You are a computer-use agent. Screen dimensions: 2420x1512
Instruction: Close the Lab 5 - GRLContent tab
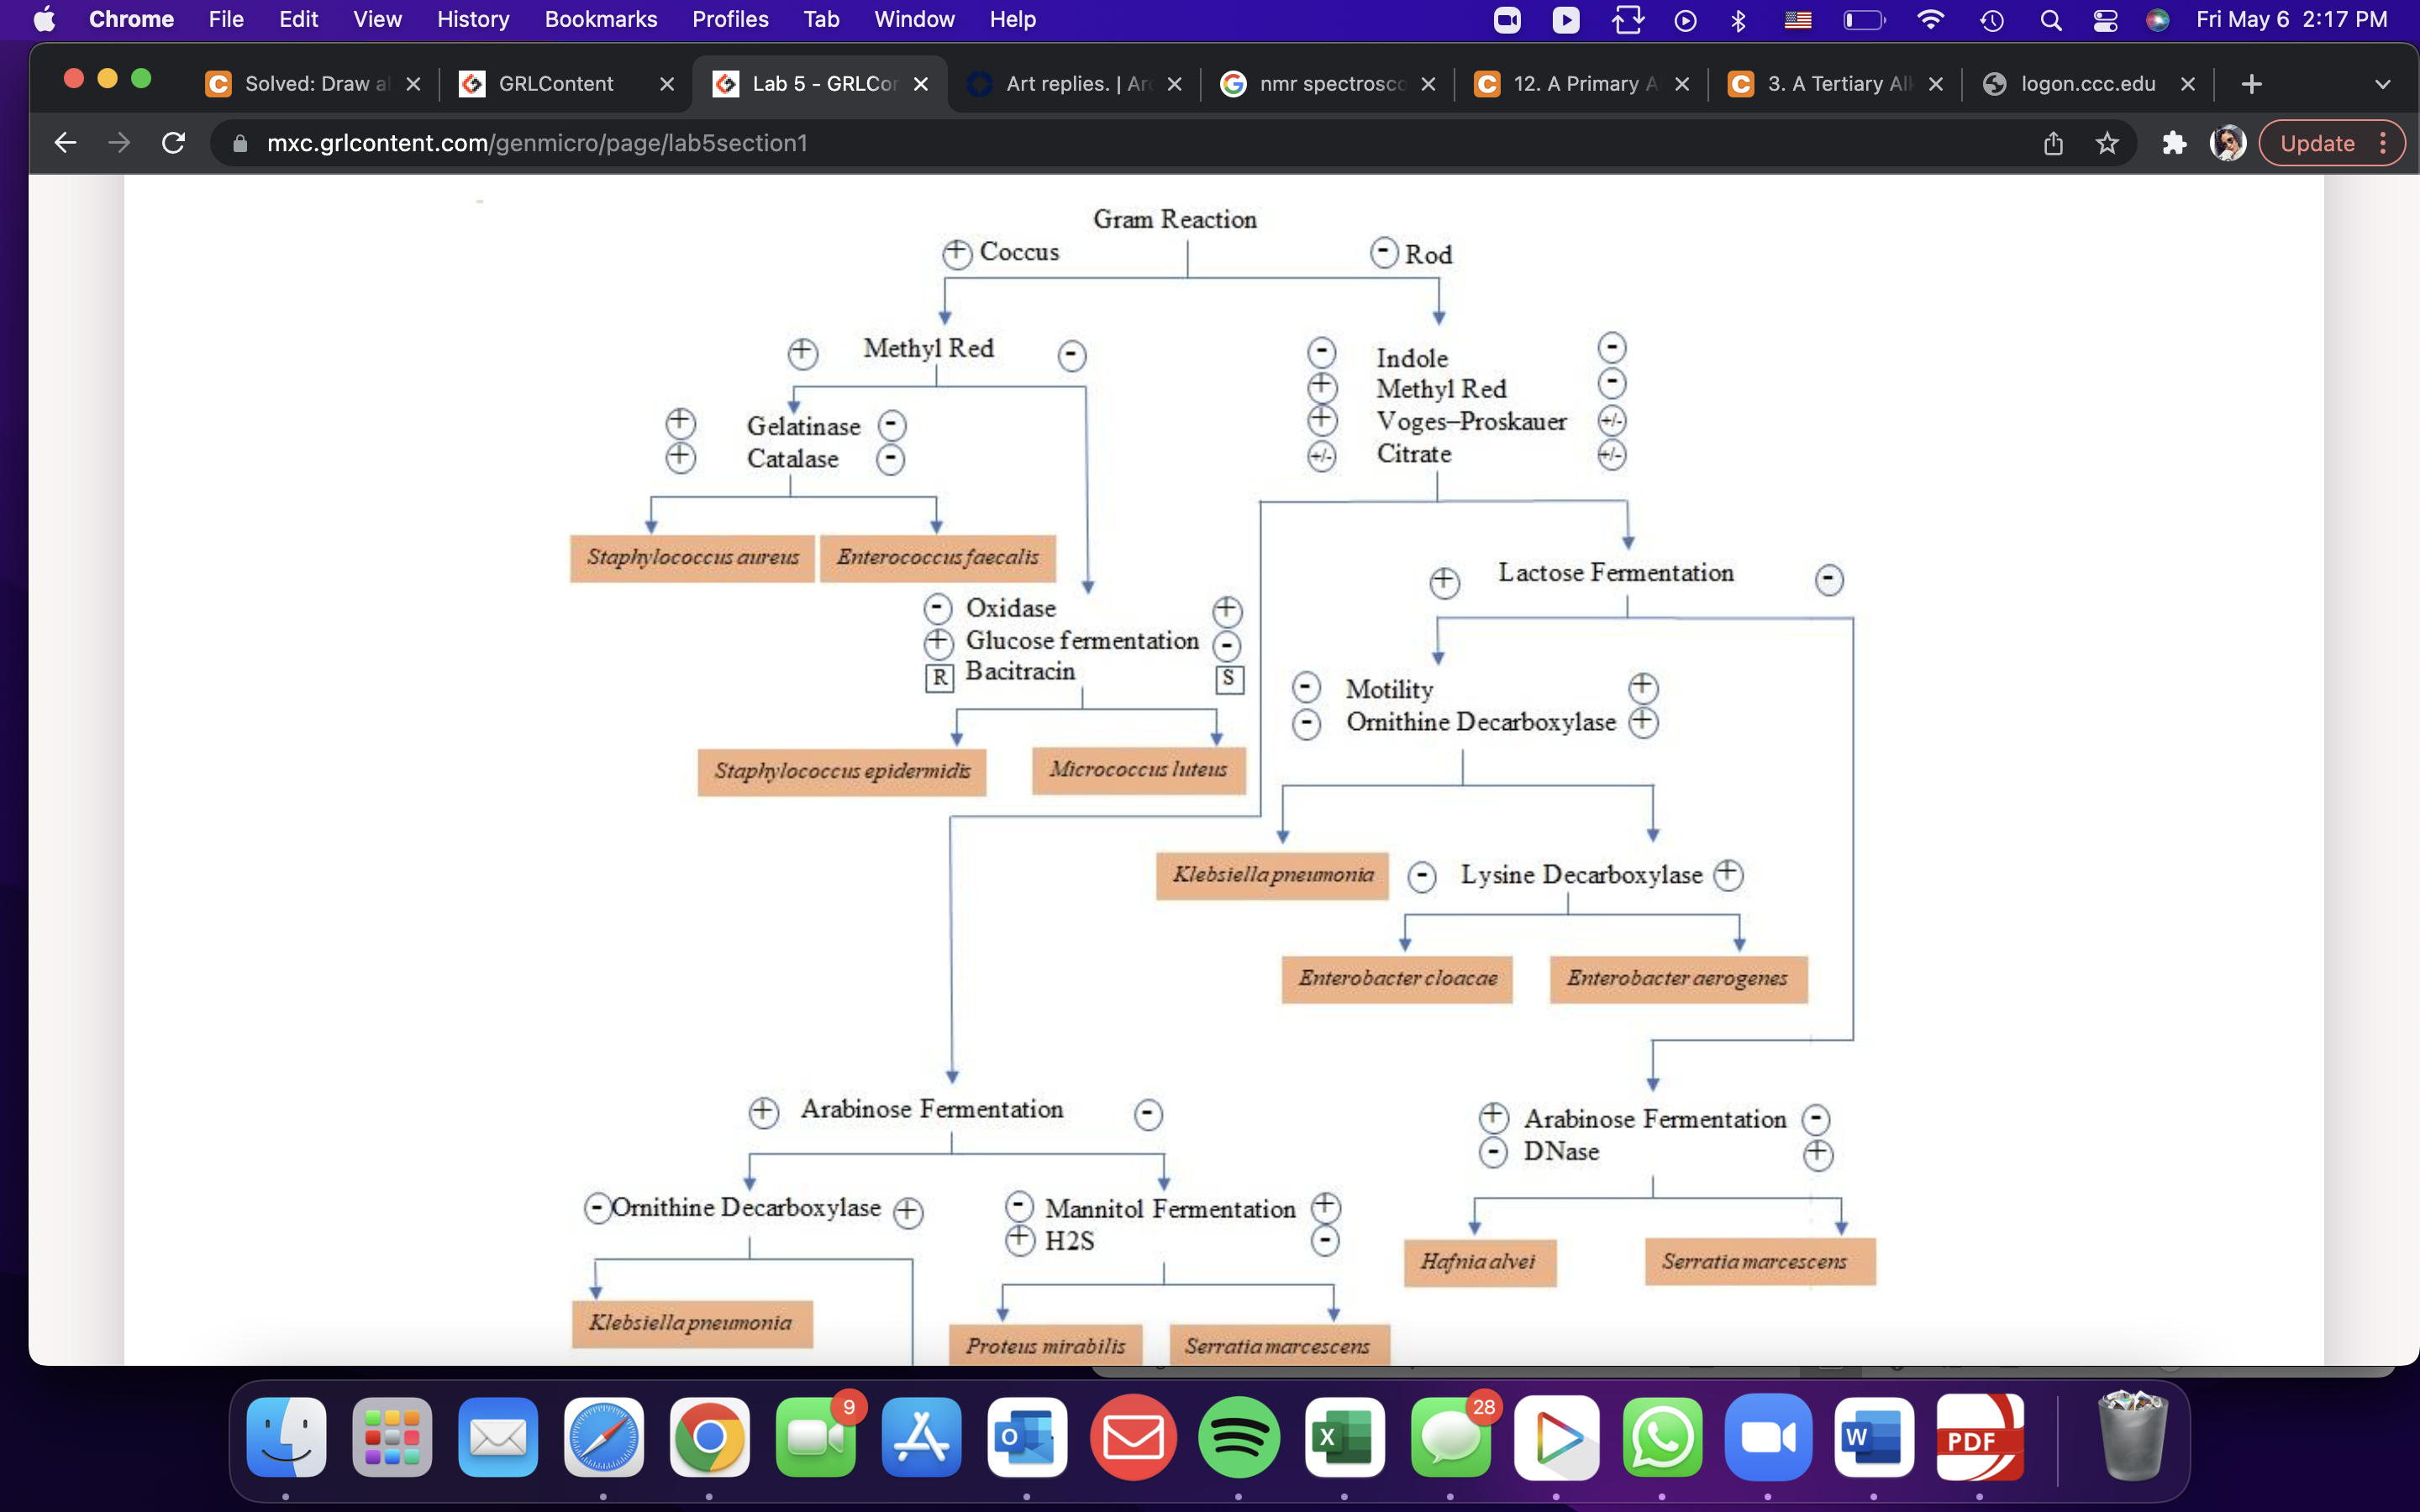[x=921, y=84]
